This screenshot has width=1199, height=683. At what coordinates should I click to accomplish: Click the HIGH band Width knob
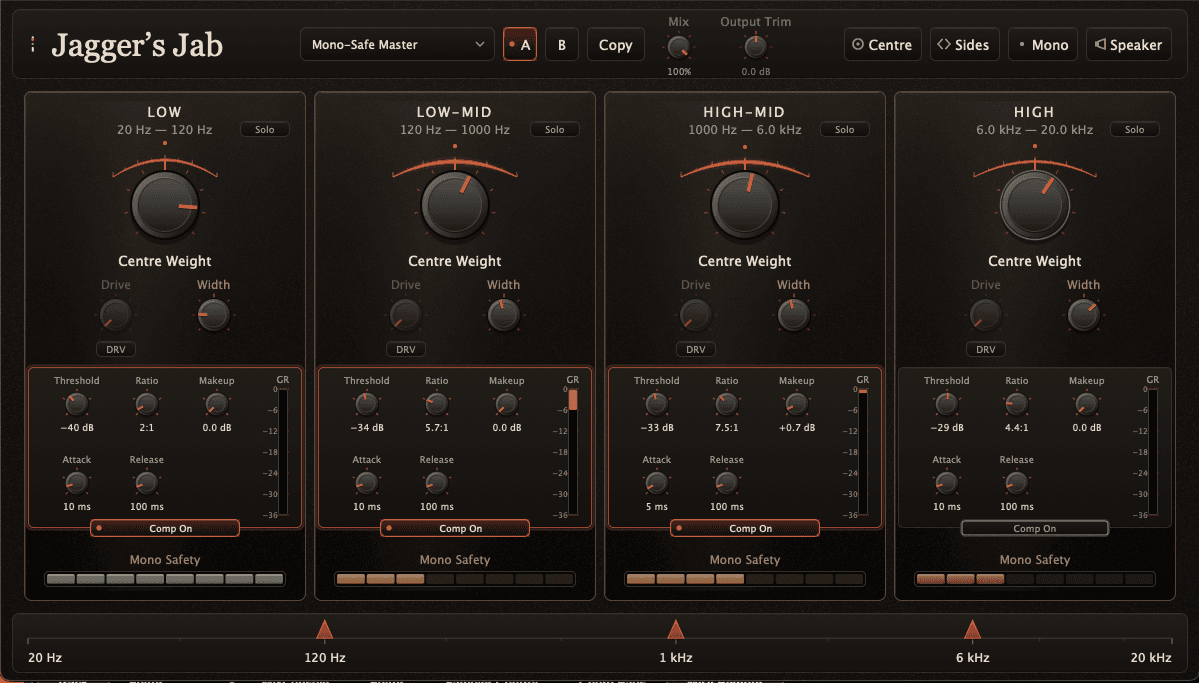click(1083, 314)
